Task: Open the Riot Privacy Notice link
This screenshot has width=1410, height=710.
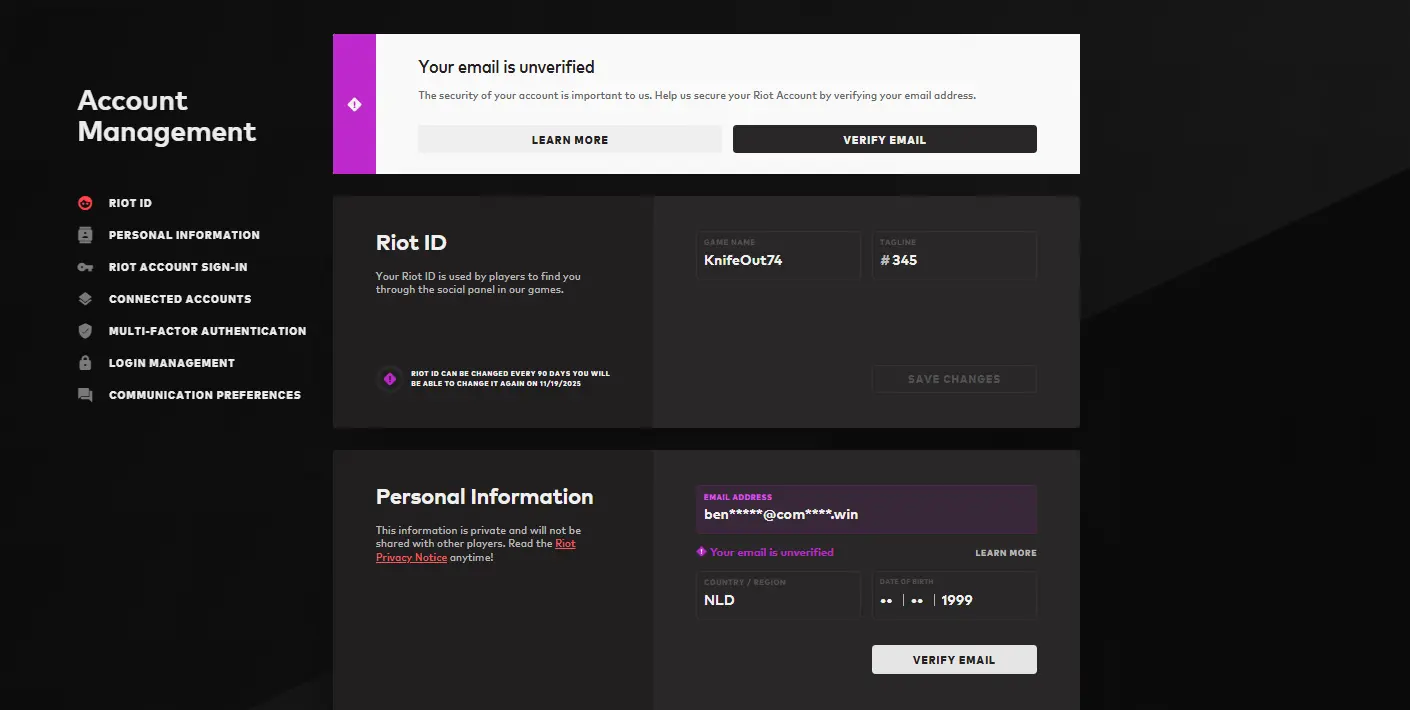Action: [x=565, y=544]
